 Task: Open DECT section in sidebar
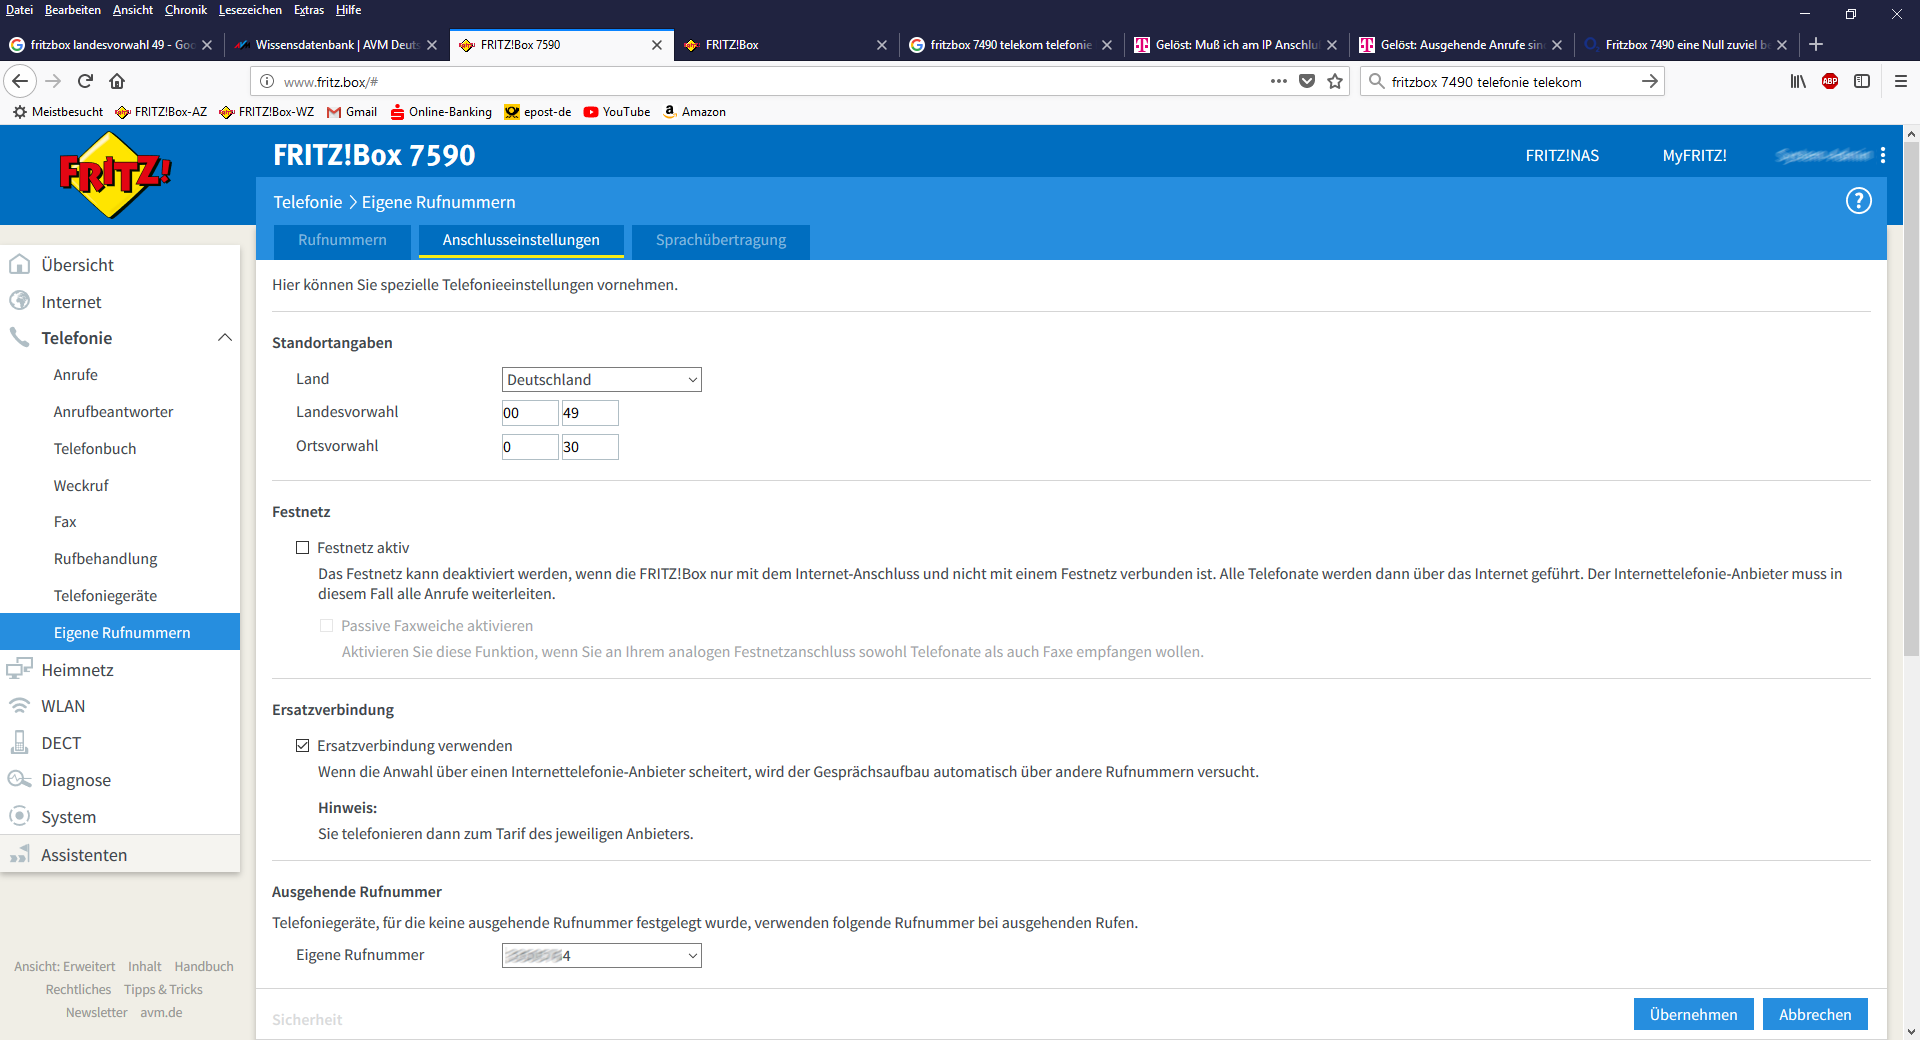[61, 743]
